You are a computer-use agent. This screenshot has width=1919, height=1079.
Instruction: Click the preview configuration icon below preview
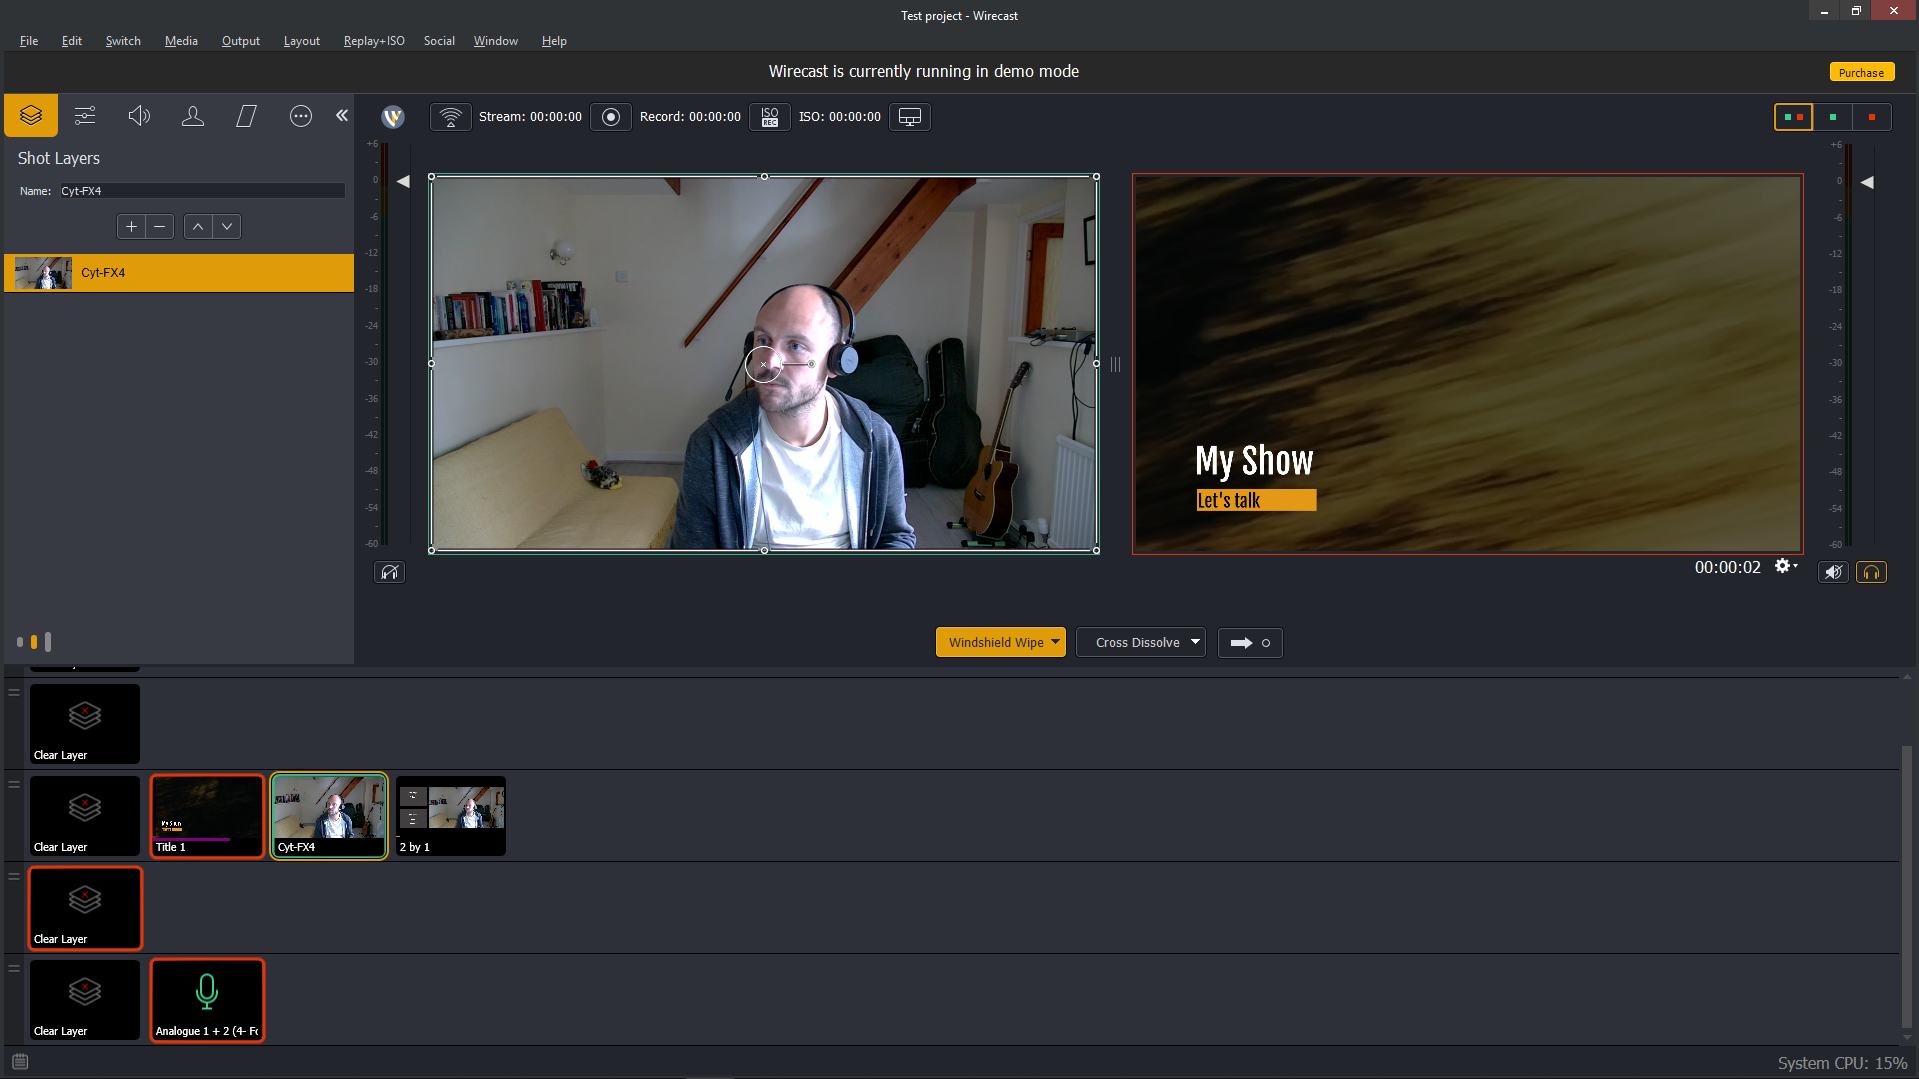(x=389, y=572)
